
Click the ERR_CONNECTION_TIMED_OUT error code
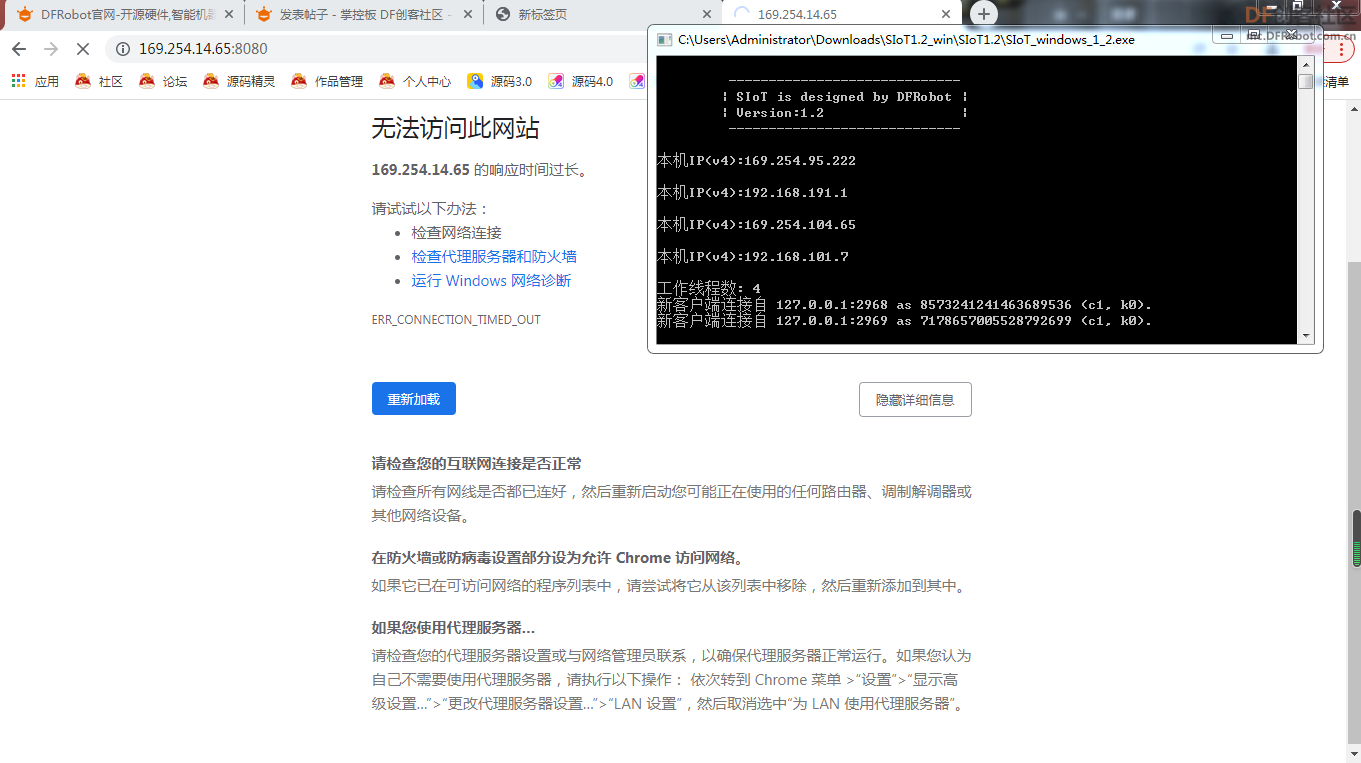[x=456, y=320]
